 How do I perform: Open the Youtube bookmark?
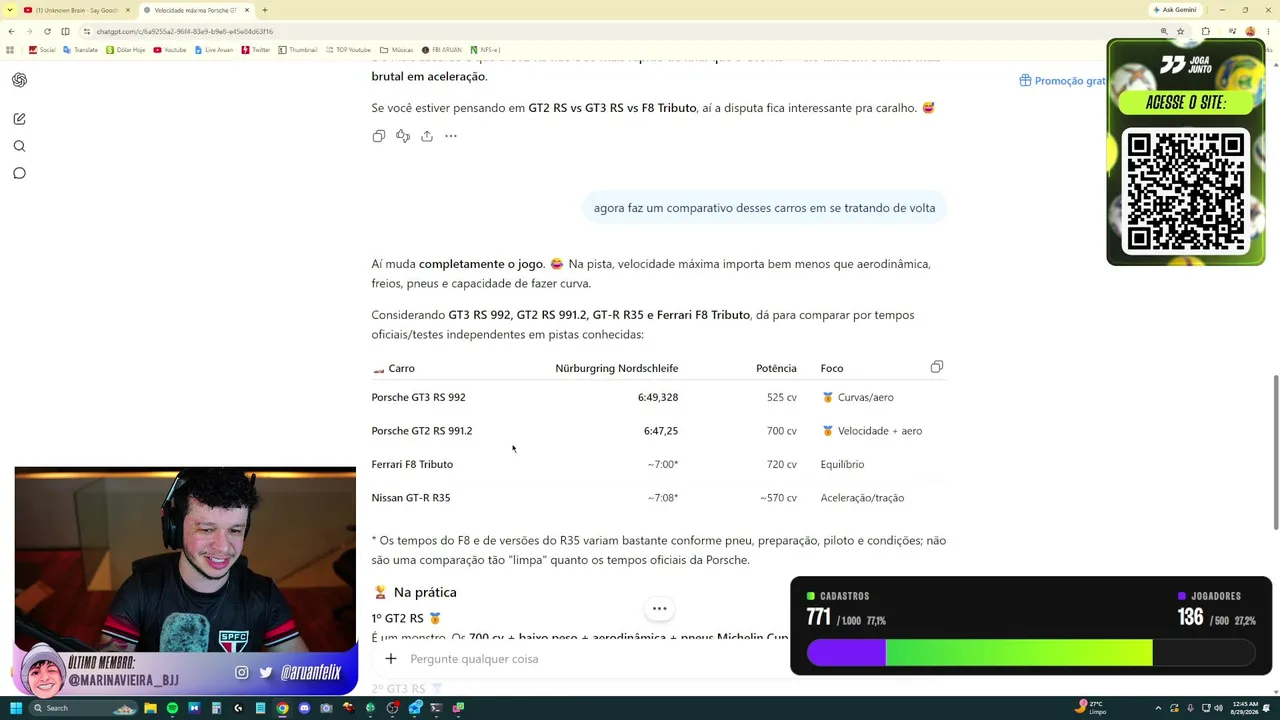[170, 49]
